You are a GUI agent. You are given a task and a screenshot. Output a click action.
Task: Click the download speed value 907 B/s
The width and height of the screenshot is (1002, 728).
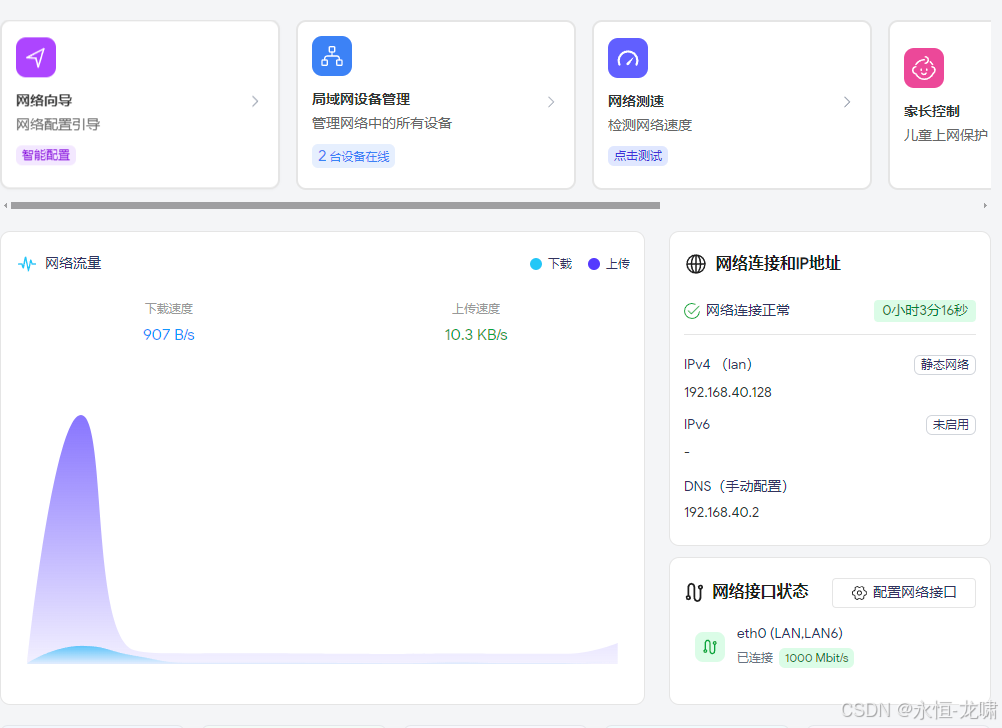click(x=169, y=335)
